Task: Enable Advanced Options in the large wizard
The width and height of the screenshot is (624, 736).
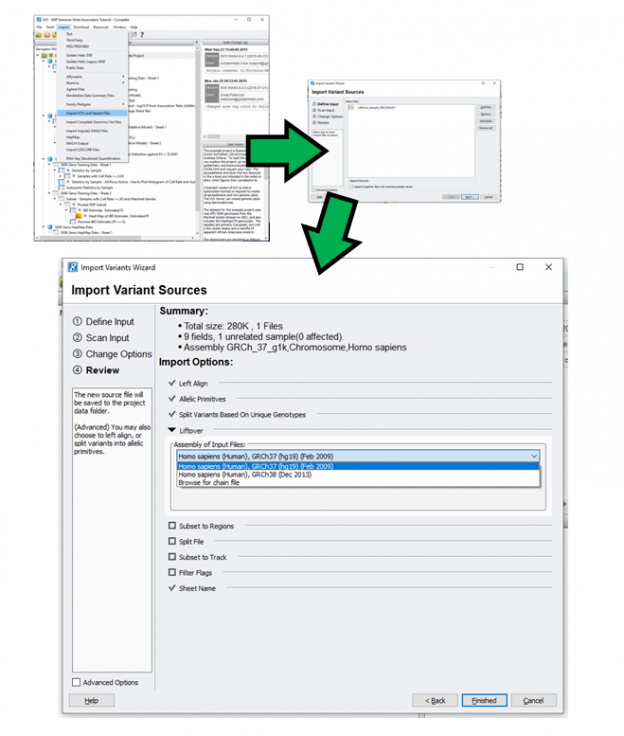Action: tap(77, 682)
